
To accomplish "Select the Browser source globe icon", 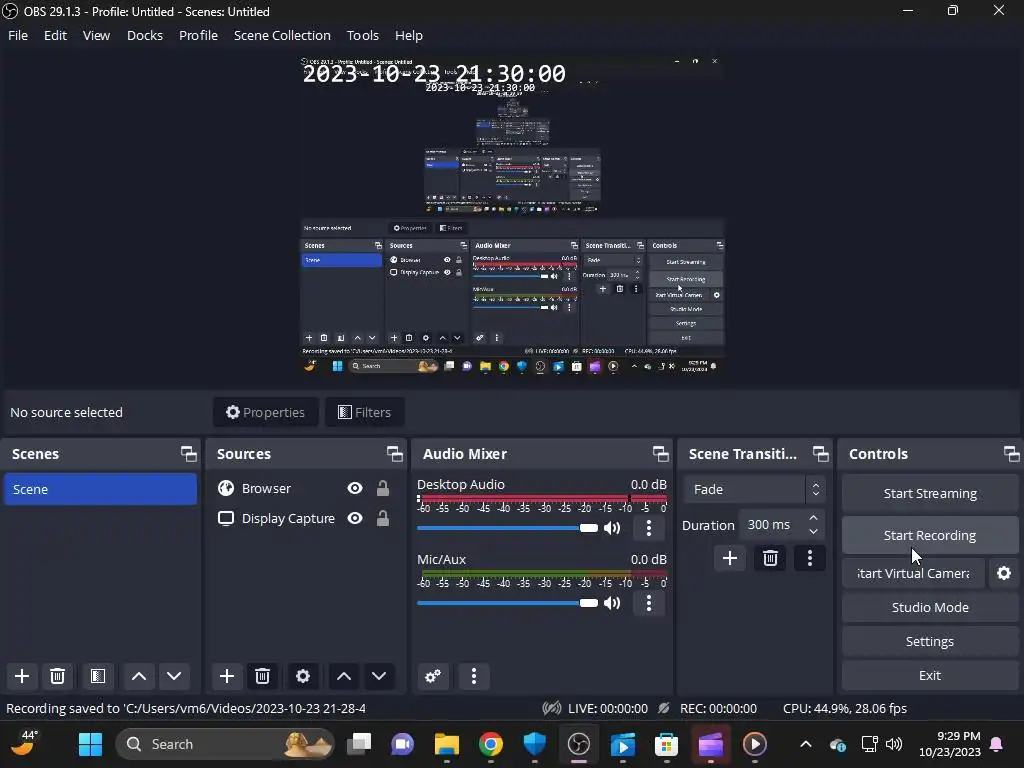I will click(226, 488).
